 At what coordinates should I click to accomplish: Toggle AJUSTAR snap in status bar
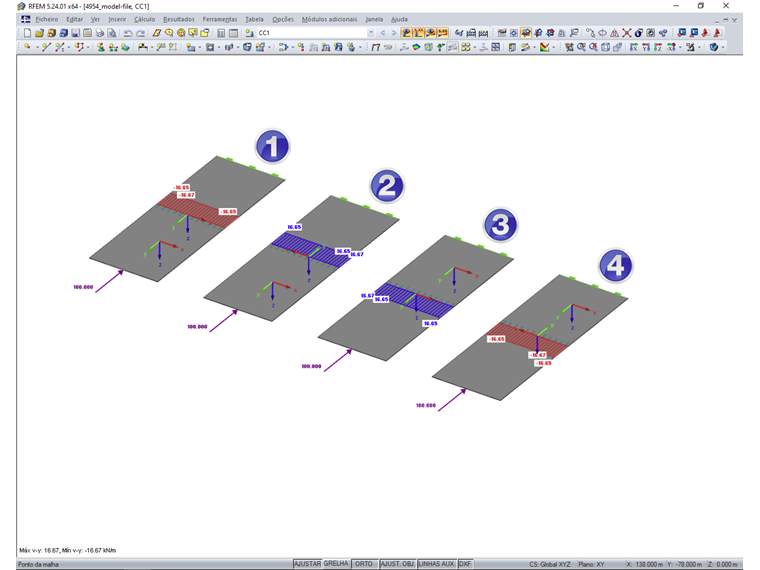pos(307,564)
